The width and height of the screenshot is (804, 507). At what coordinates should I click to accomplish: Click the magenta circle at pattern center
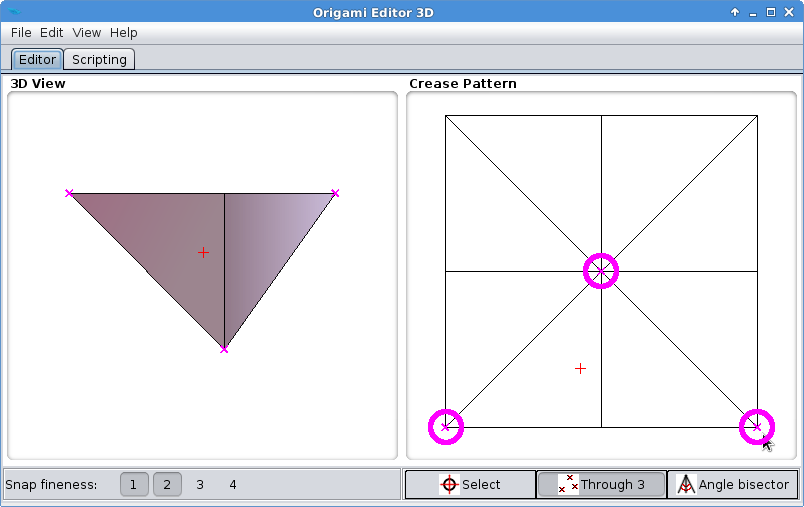coord(601,271)
